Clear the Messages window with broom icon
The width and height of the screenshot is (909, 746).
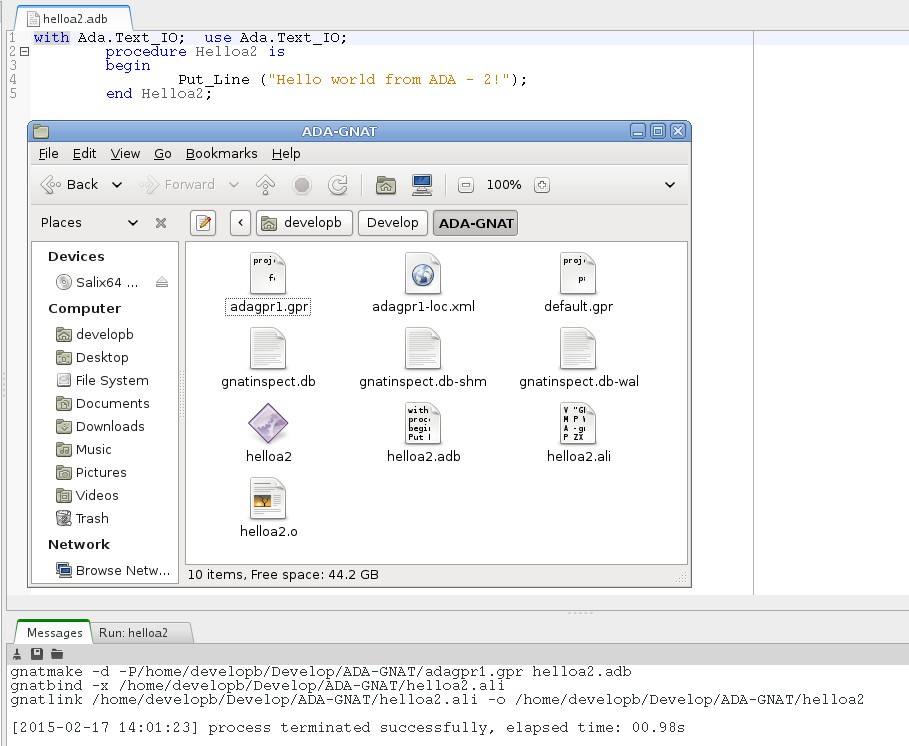click(17, 654)
